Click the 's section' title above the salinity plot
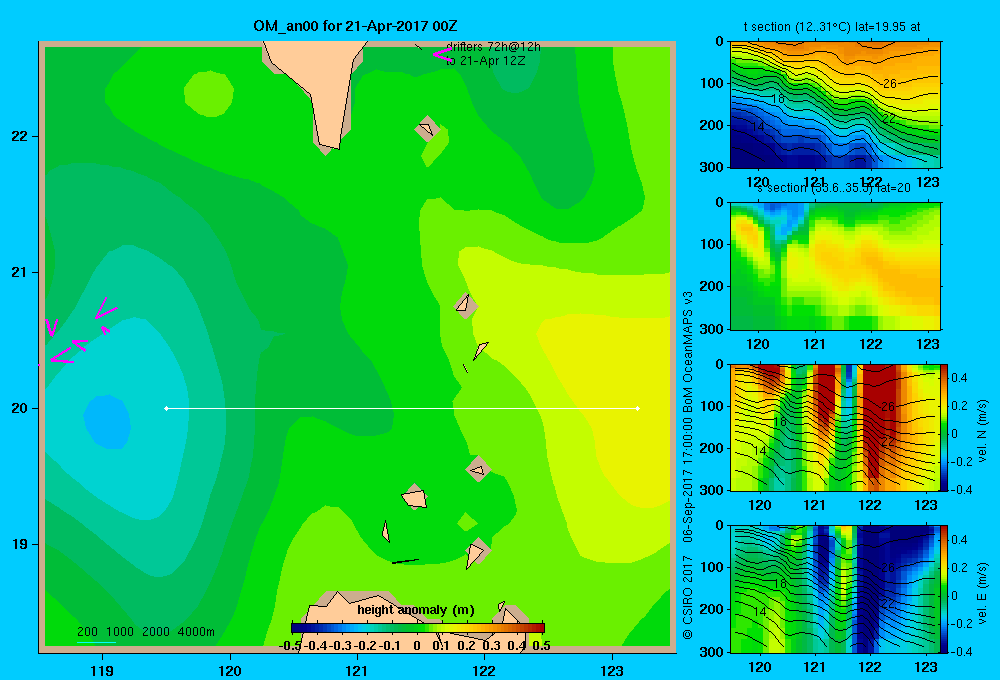Image resolution: width=1000 pixels, height=680 pixels. click(x=834, y=188)
